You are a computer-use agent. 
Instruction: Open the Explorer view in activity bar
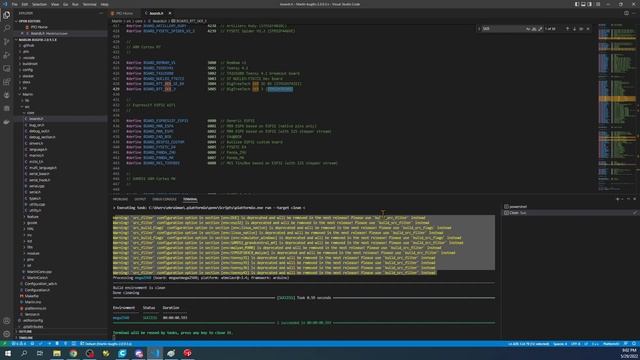pos(7,15)
